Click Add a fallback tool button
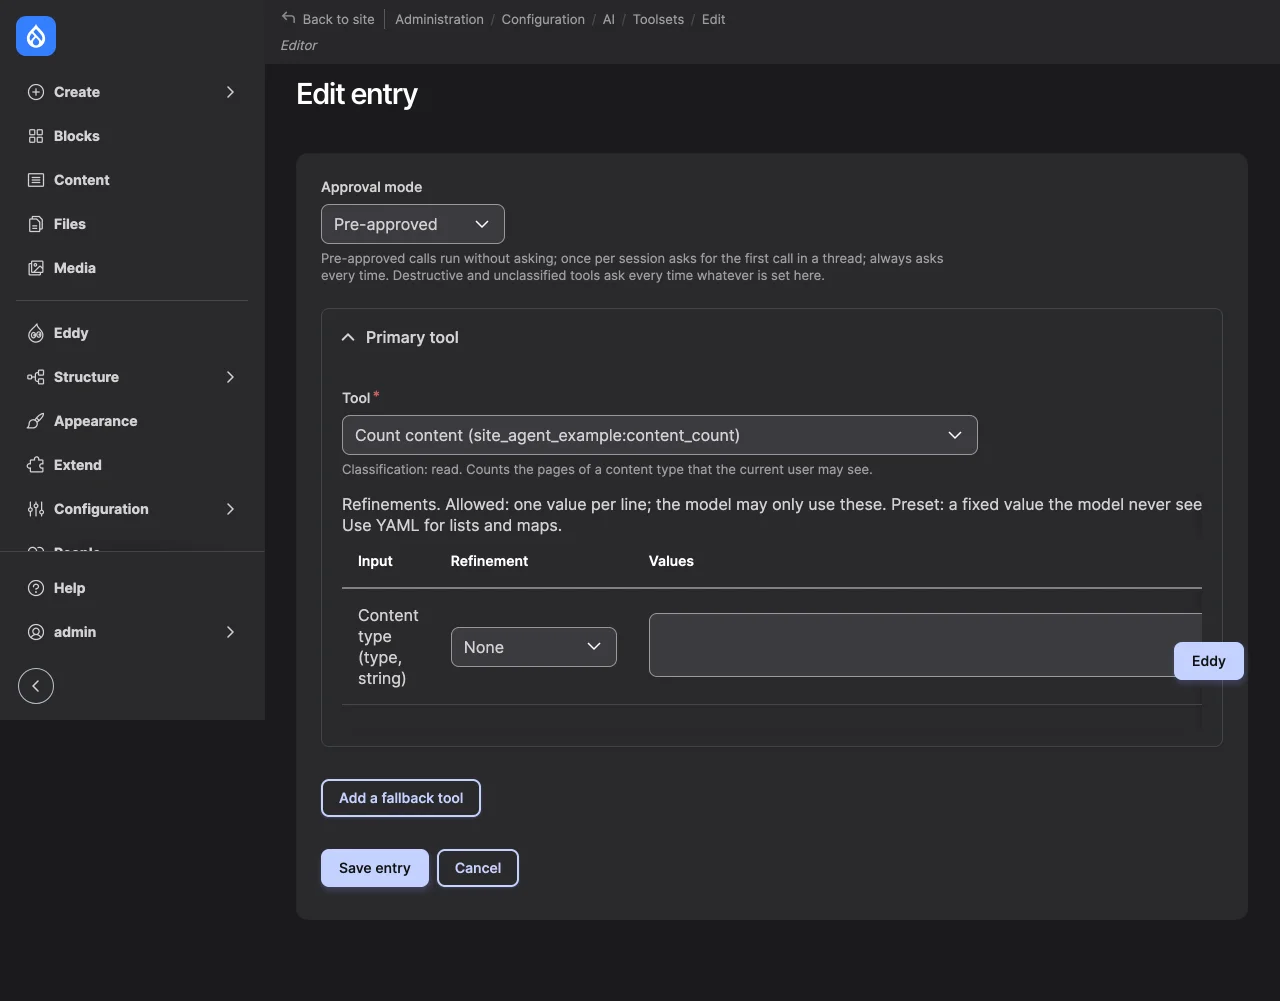Image resolution: width=1280 pixels, height=1001 pixels. coord(401,798)
